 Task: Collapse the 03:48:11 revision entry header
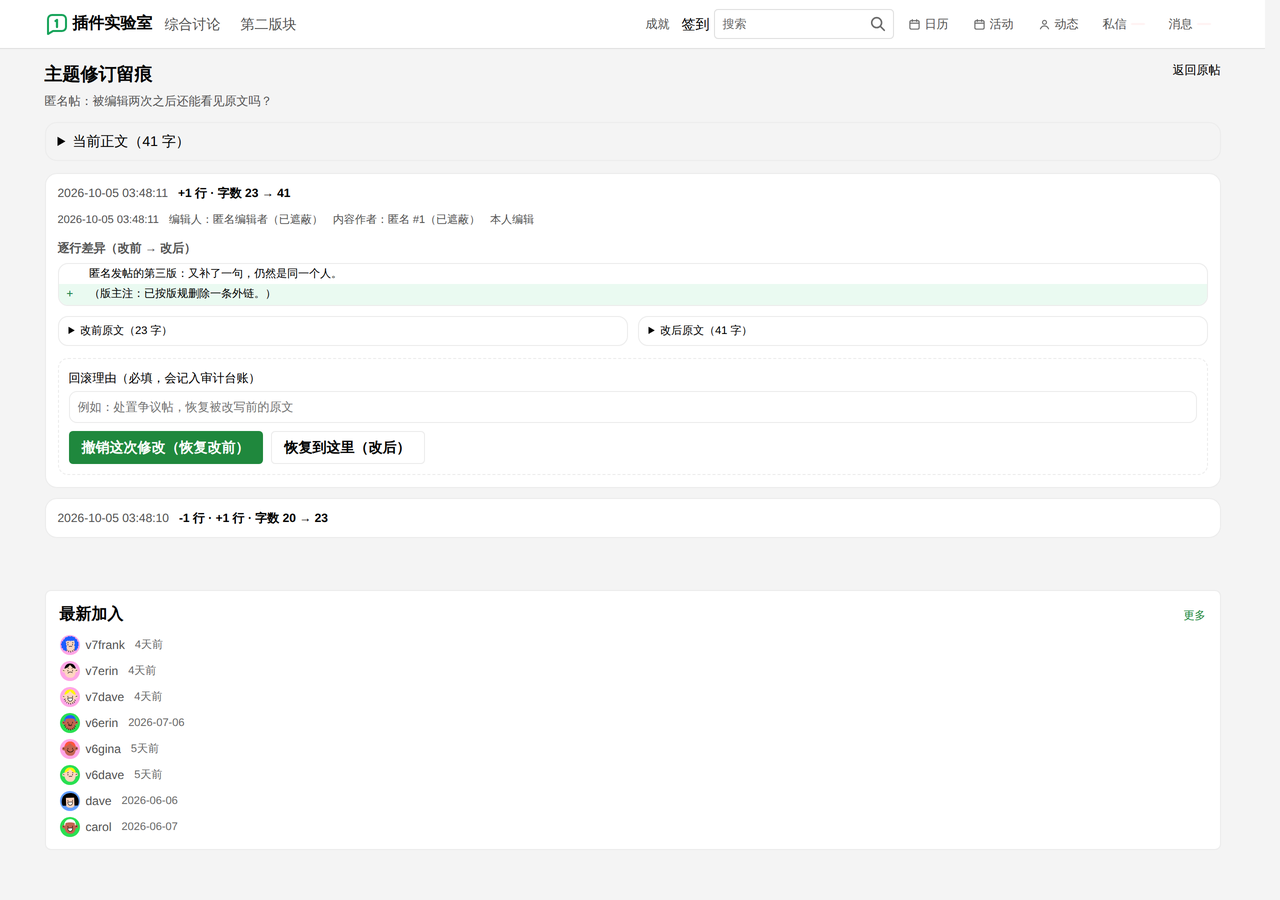(x=633, y=193)
